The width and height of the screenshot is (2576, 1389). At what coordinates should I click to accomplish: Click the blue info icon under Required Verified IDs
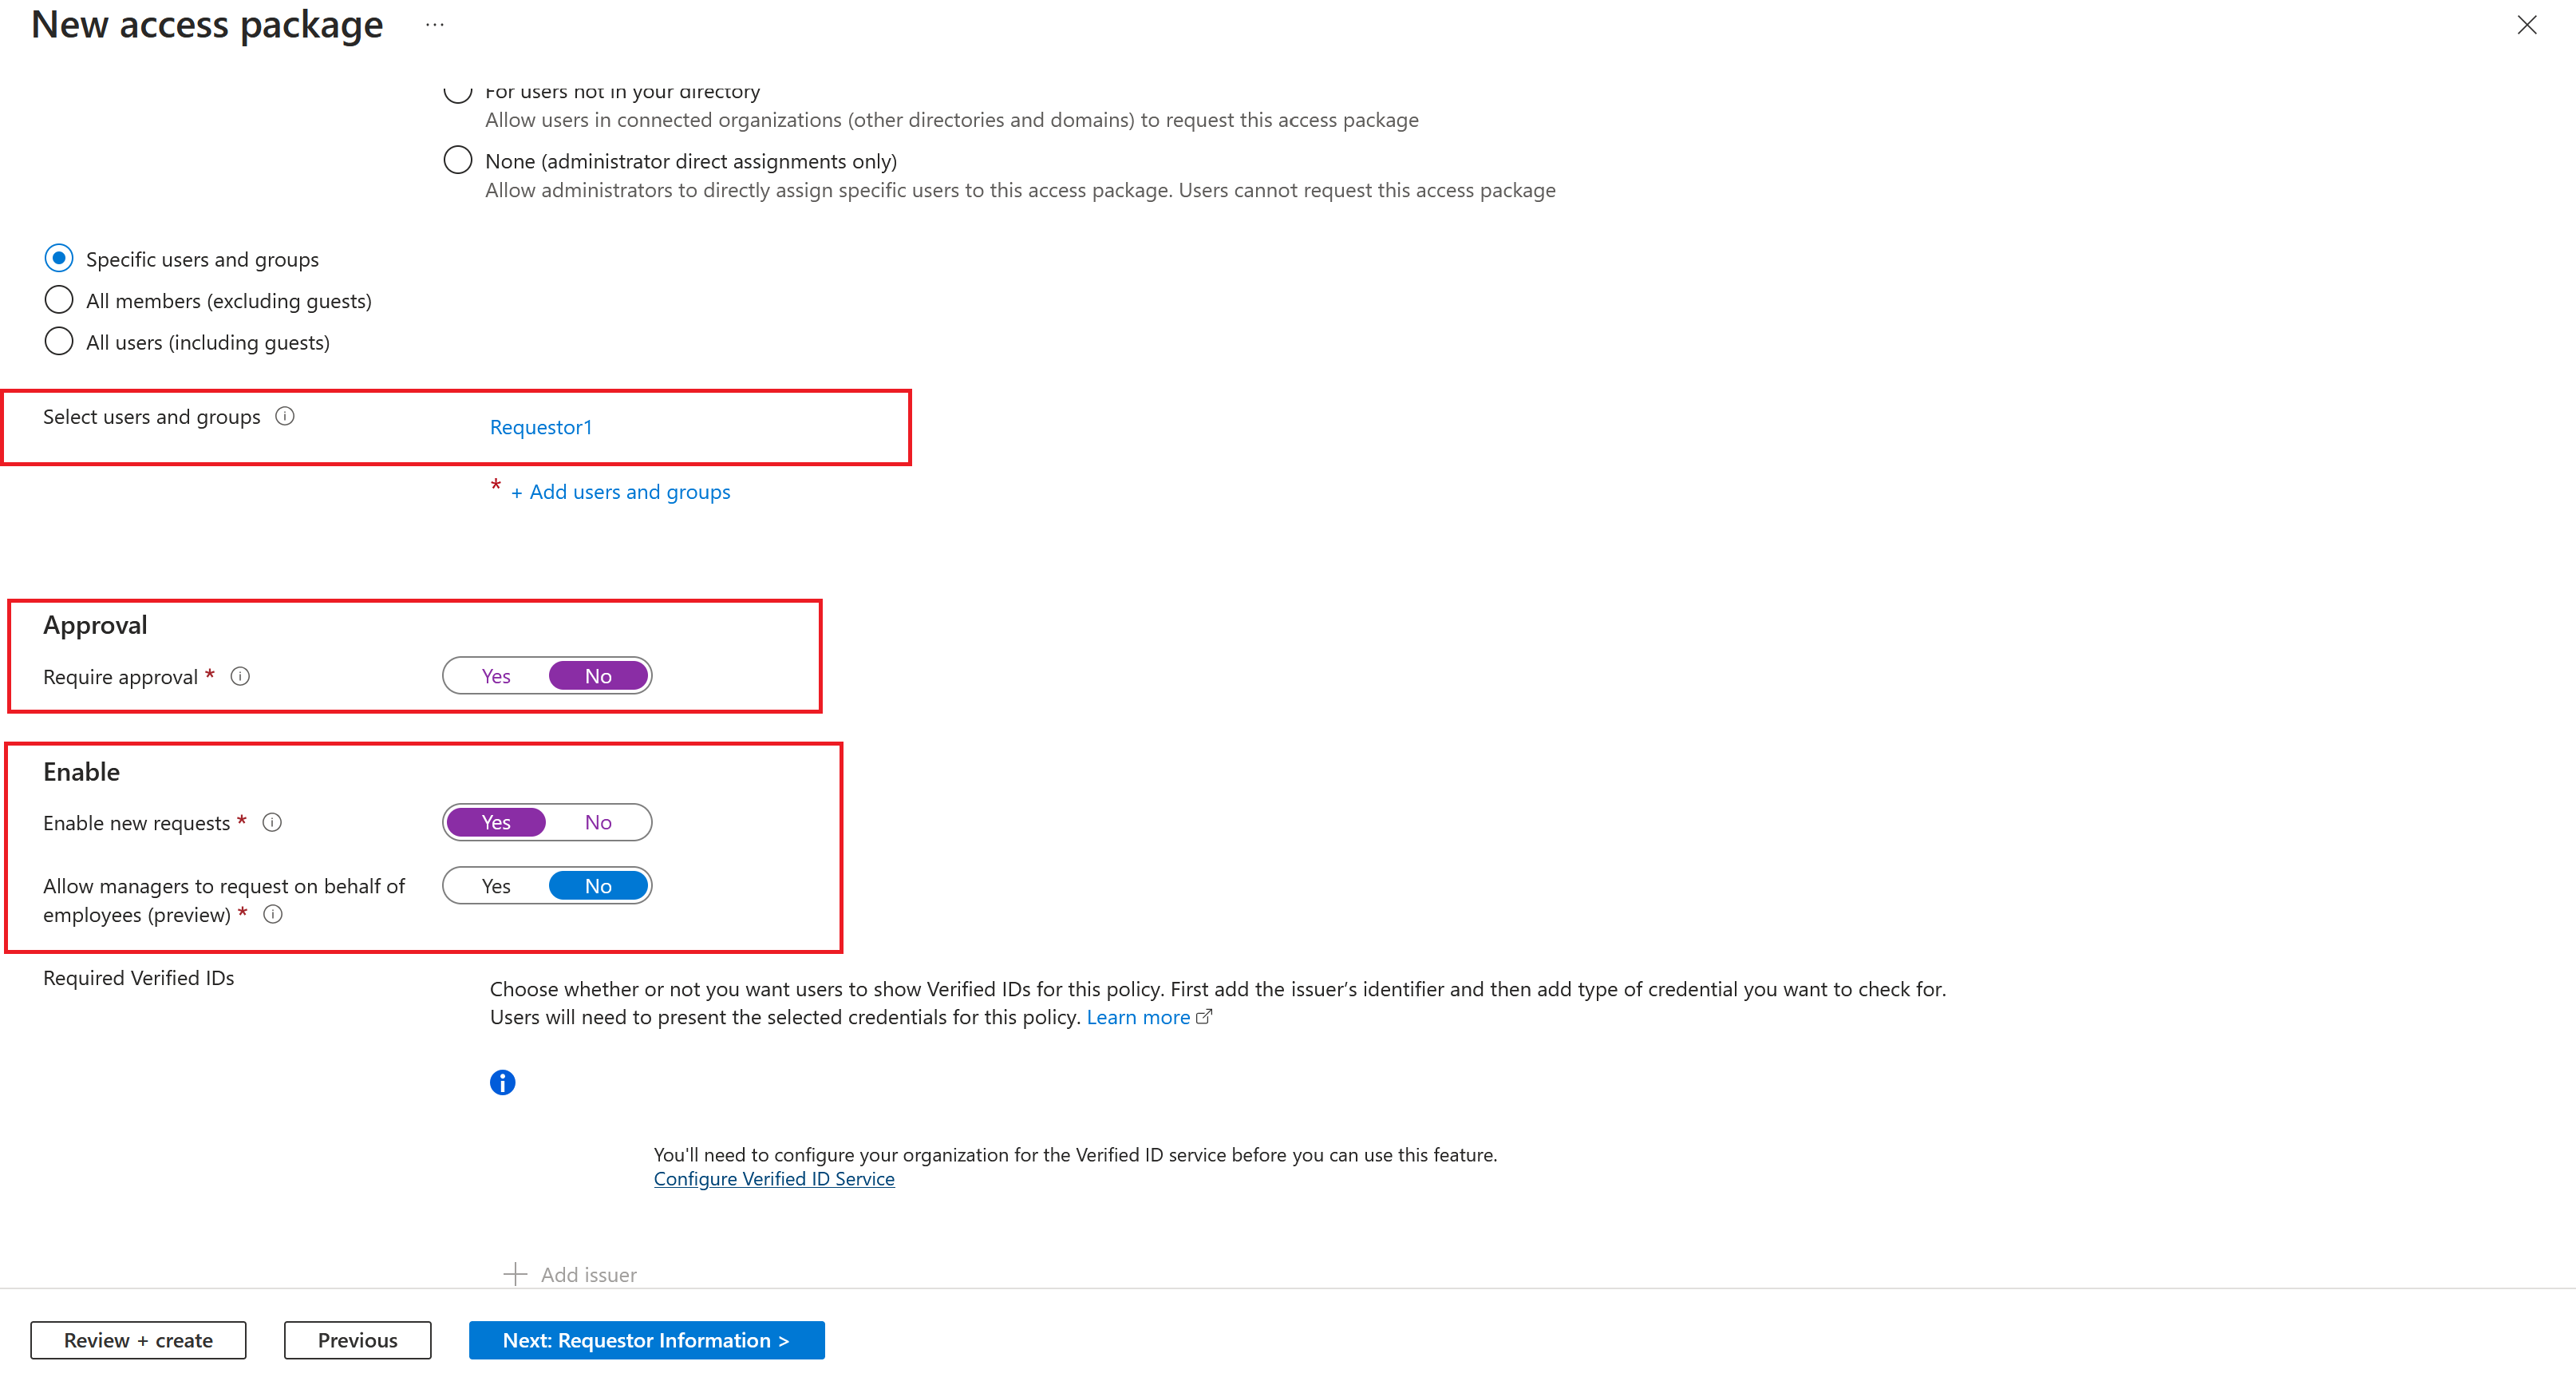[x=503, y=1081]
